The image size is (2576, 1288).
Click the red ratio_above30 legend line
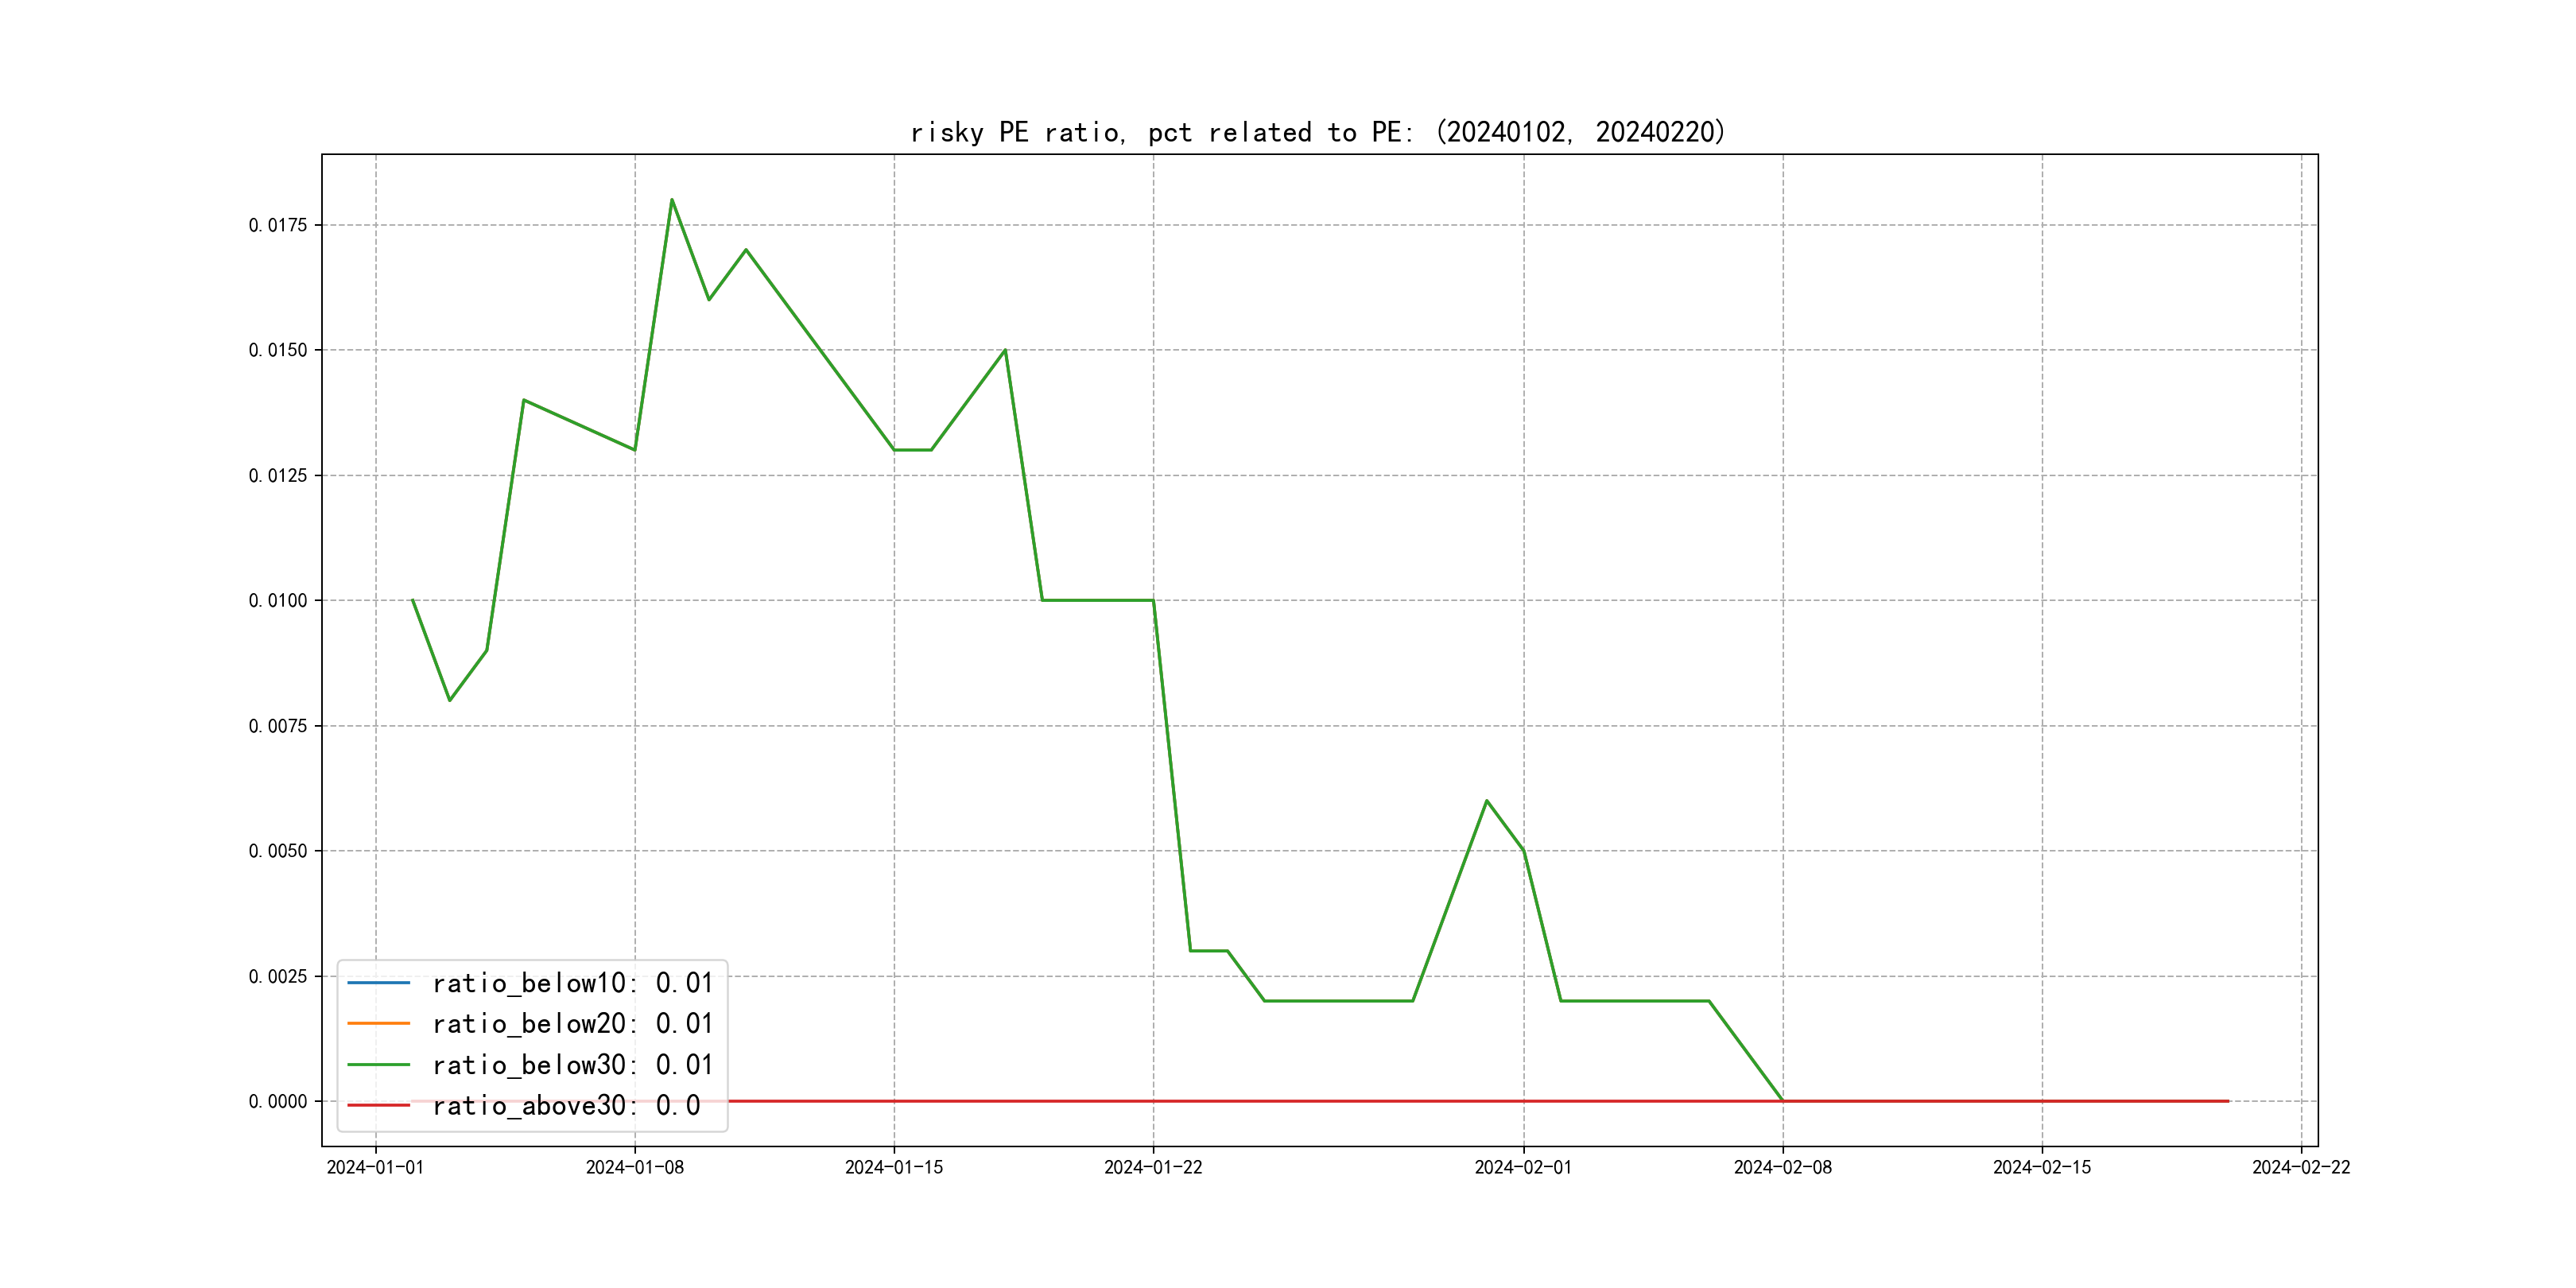point(378,1105)
